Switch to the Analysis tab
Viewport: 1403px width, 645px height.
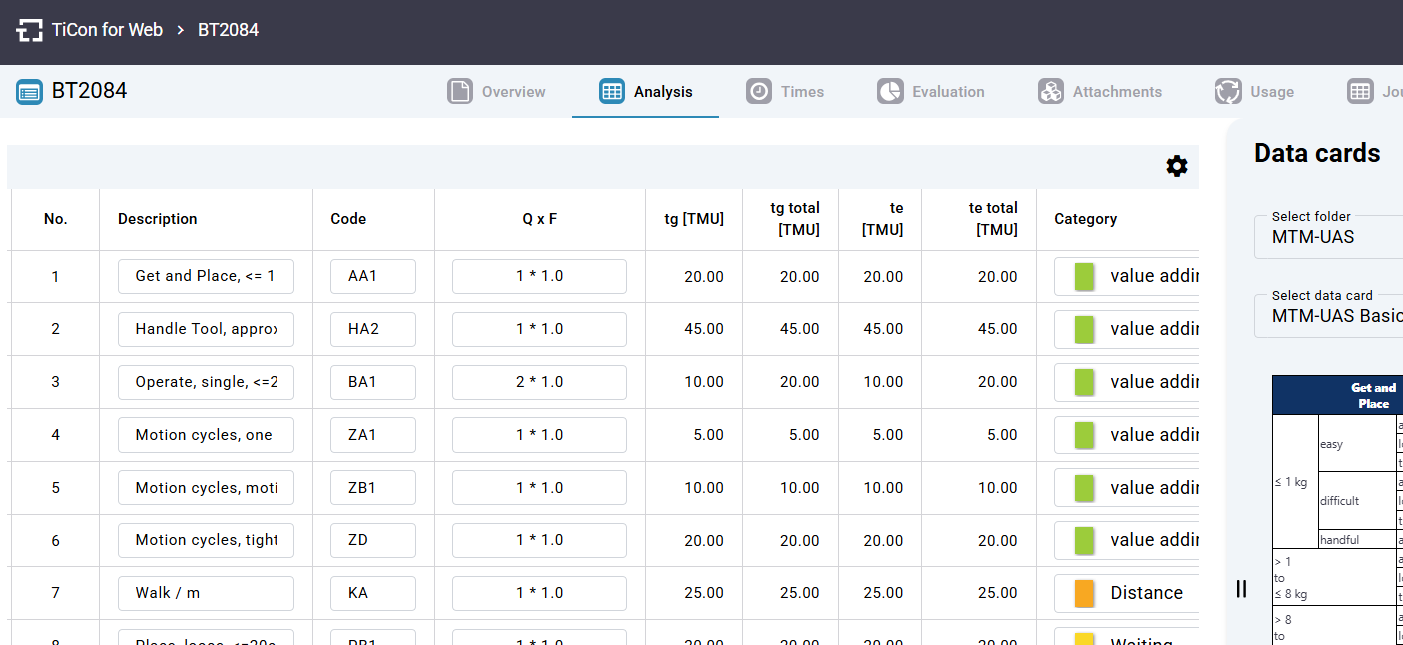[x=645, y=92]
